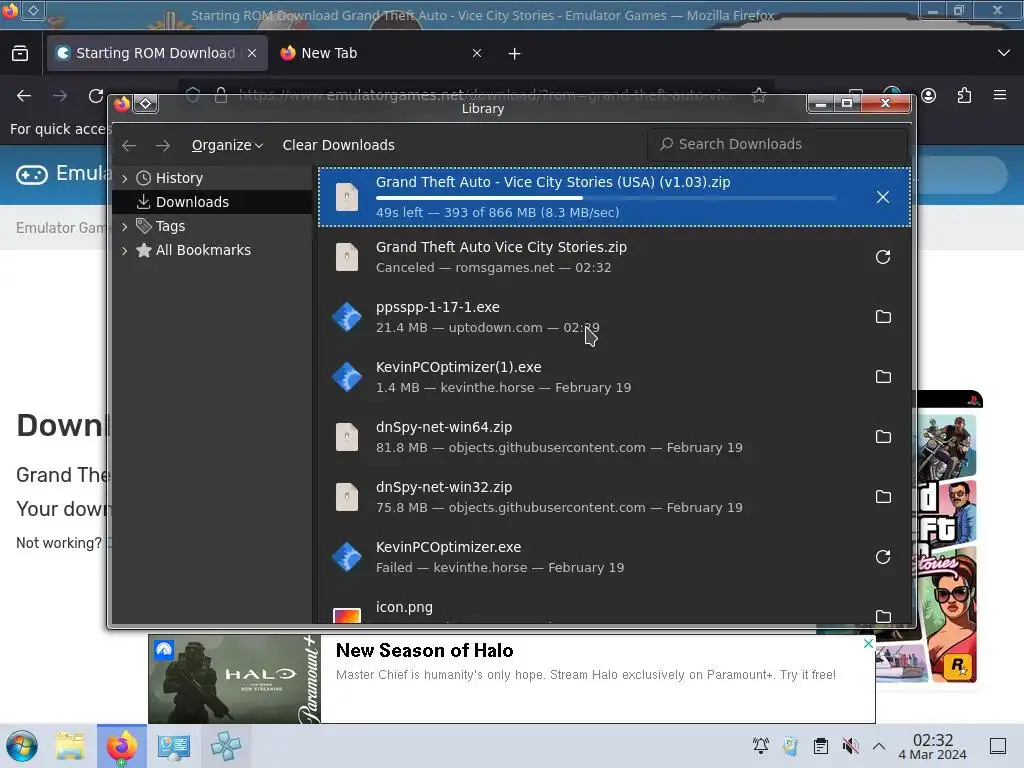
Task: Open the Firefox hamburger application menu
Action: pos(1000,95)
